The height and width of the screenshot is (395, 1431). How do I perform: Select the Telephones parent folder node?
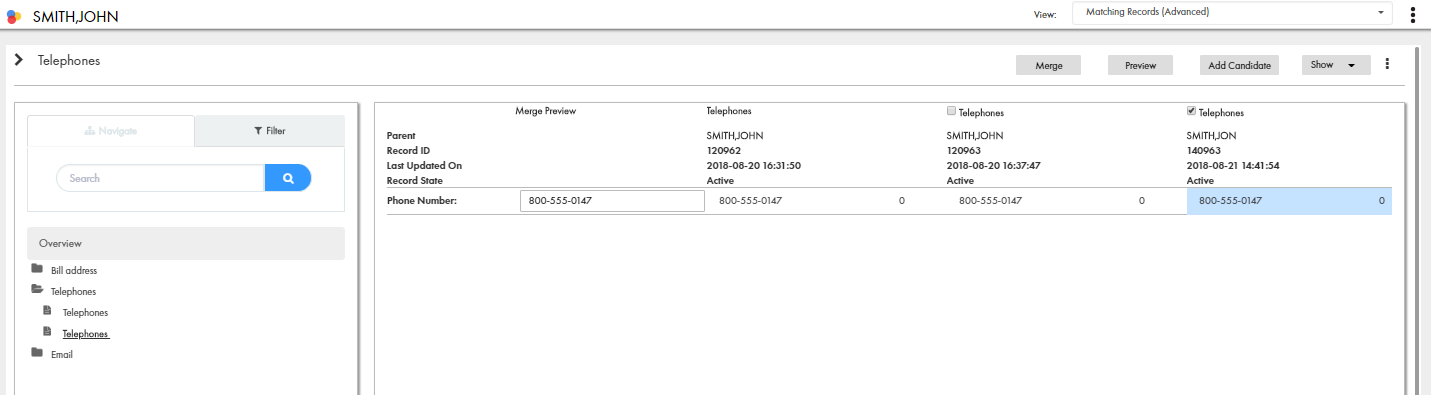pyautogui.click(x=73, y=292)
